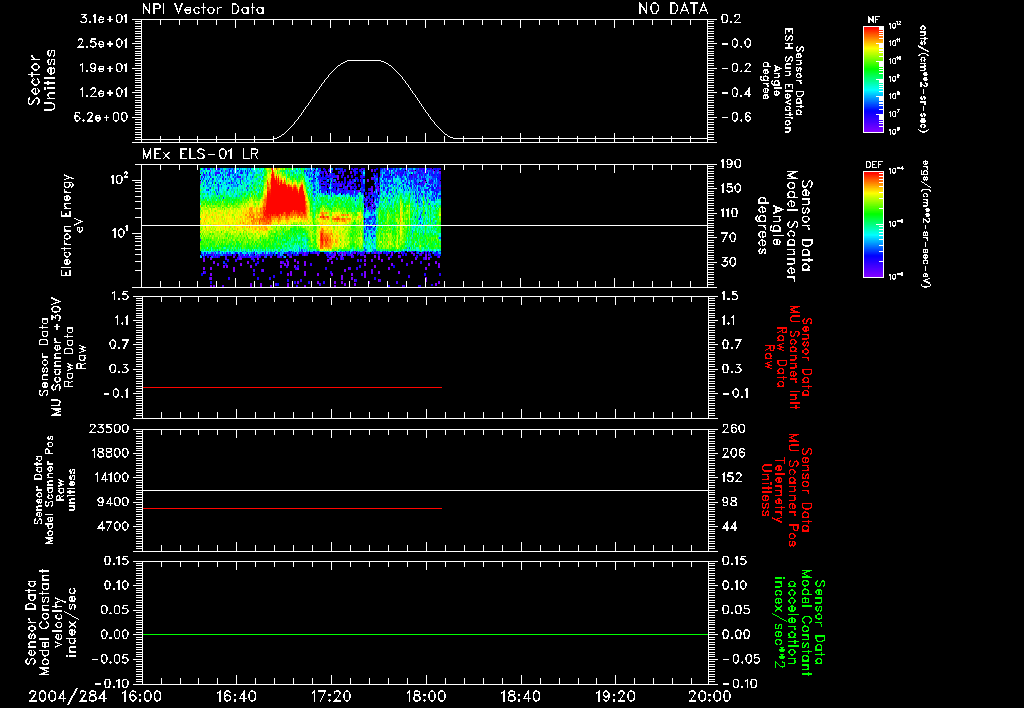Screen dimensions: 1024x708
Task: Click the "206" telemetry tick label
Action: pos(734,453)
